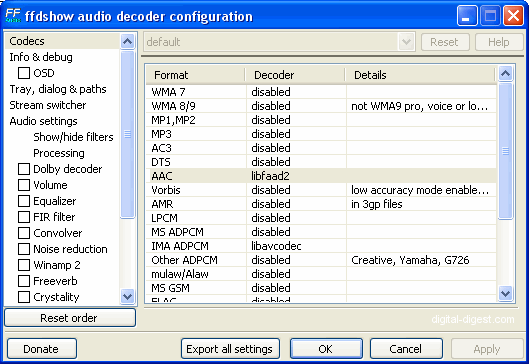
Task: Click down arrow of left panel scrollbar
Action: (128, 297)
